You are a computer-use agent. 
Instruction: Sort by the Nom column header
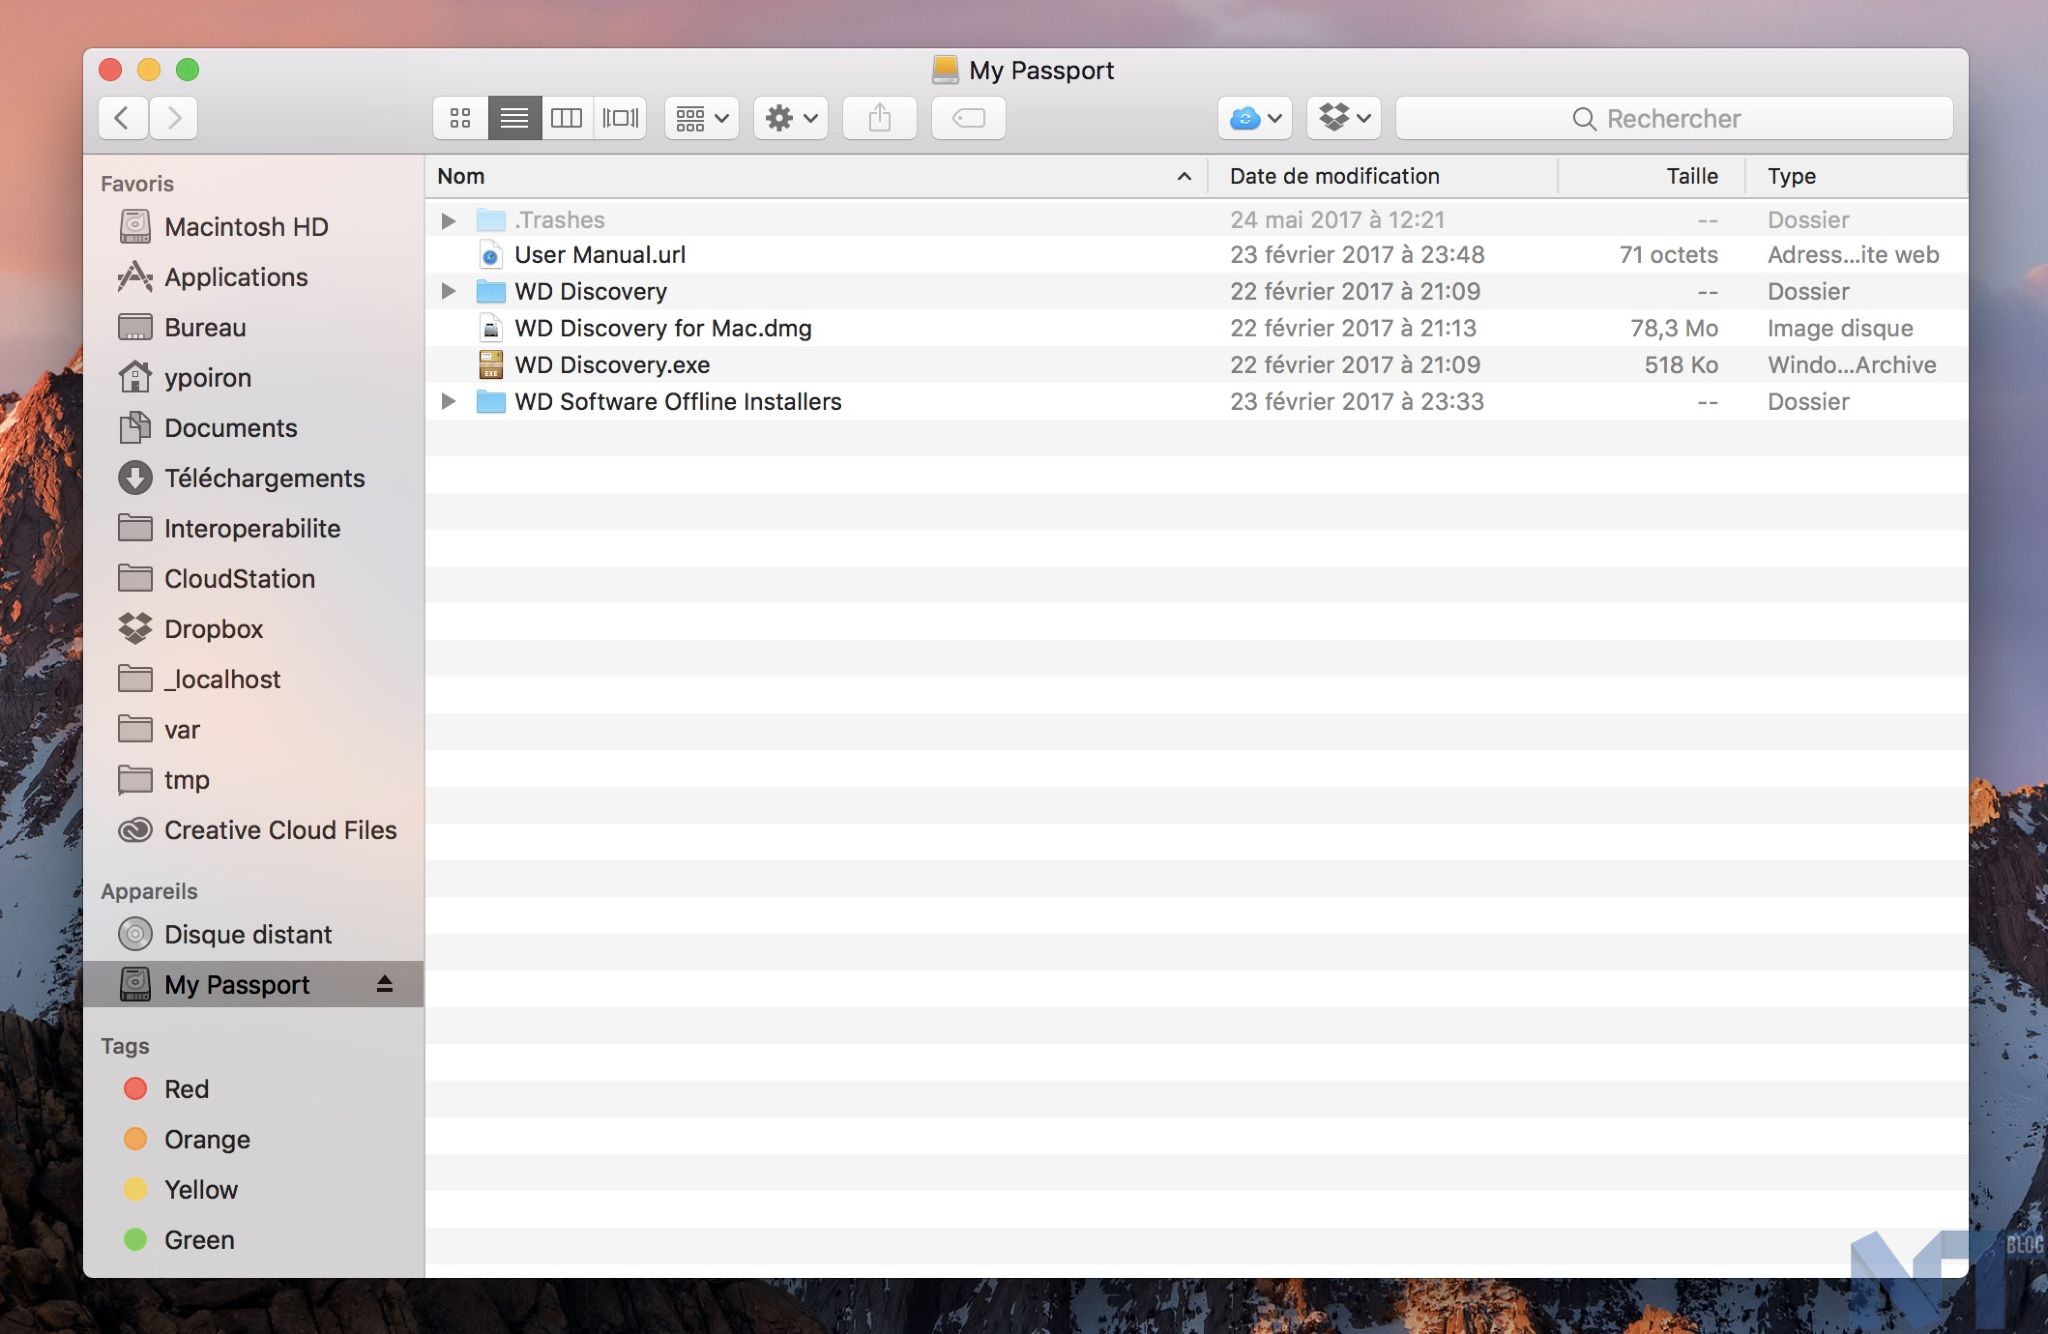[816, 176]
